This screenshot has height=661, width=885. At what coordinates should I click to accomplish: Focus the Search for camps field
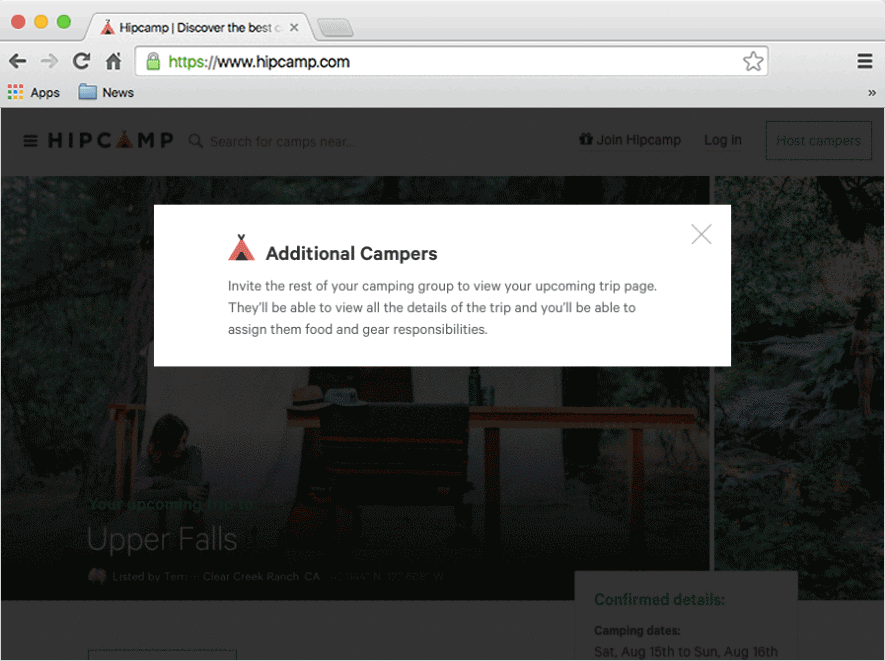pyautogui.click(x=282, y=141)
